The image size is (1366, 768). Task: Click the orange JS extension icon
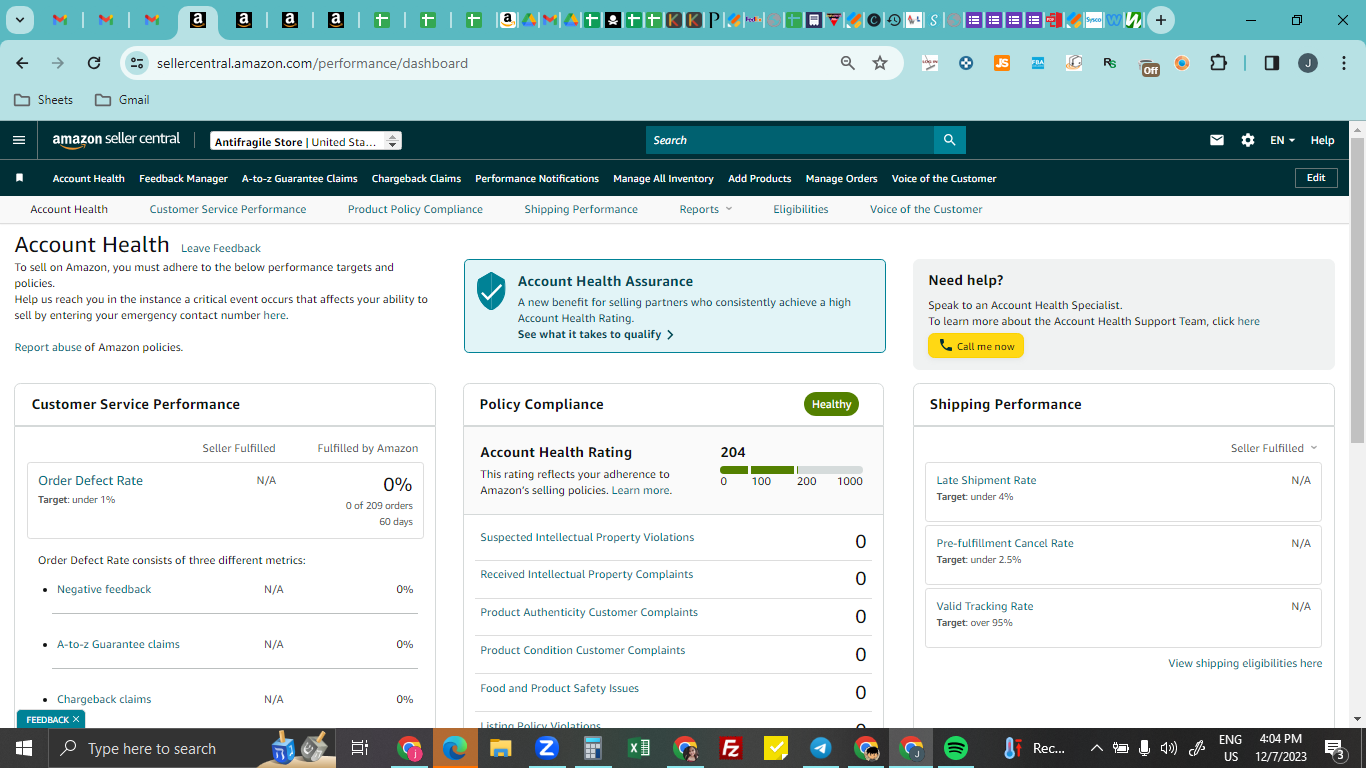click(x=1002, y=63)
